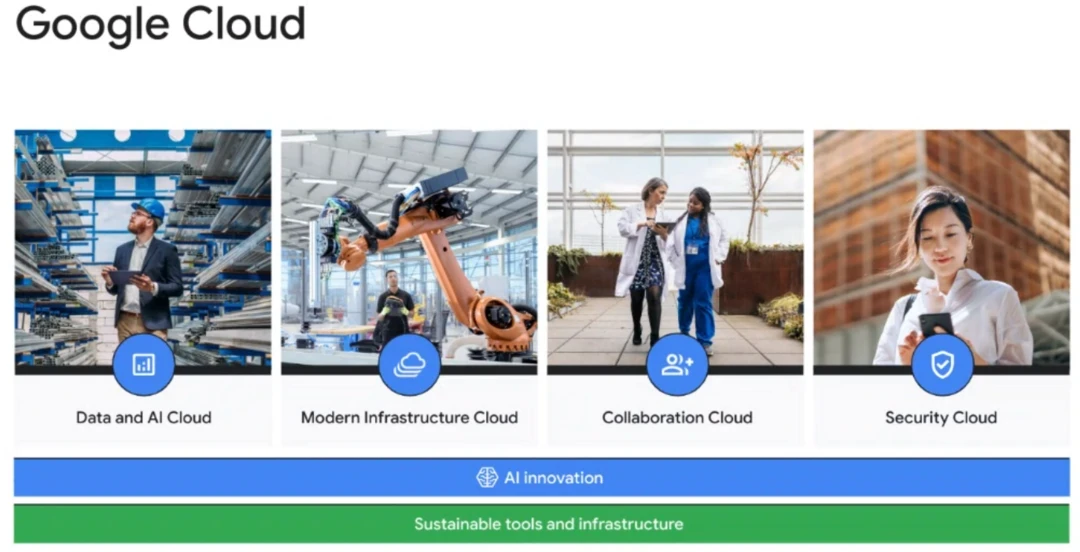This screenshot has width=1080, height=552.
Task: Click the Sustainable tools and infrastructure text
Action: click(549, 524)
